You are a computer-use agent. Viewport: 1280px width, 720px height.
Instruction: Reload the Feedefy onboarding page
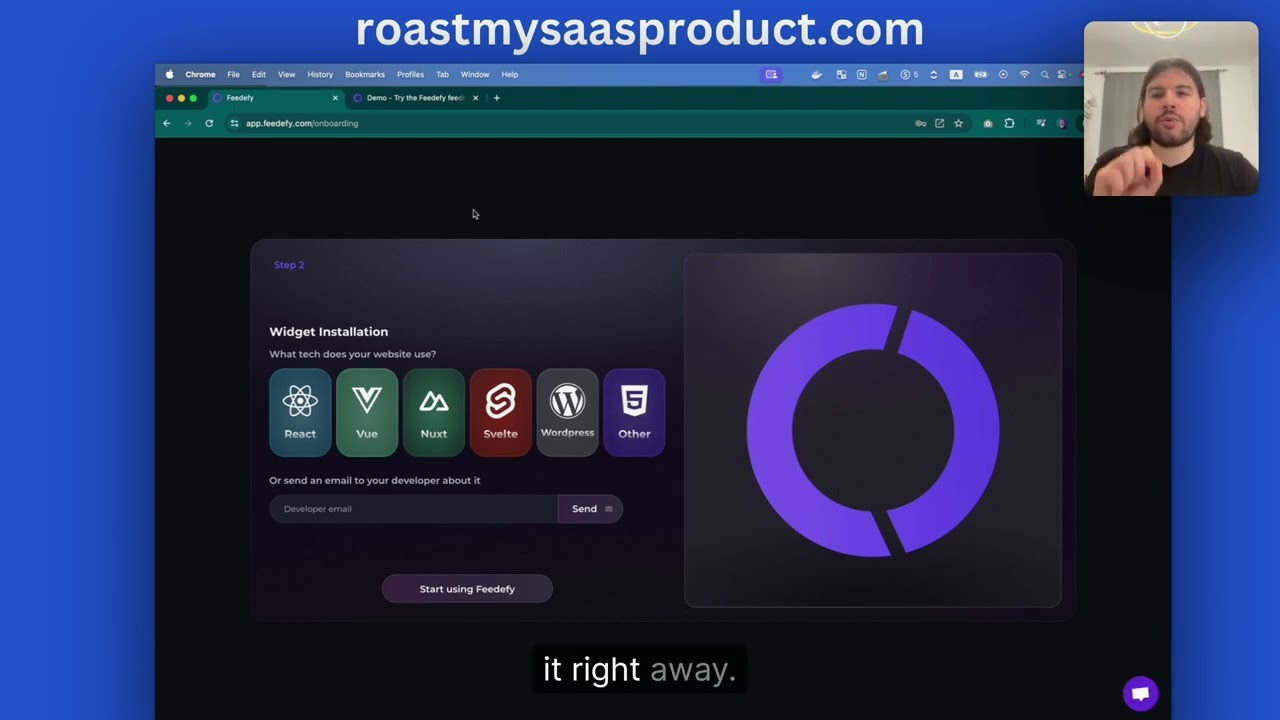209,123
